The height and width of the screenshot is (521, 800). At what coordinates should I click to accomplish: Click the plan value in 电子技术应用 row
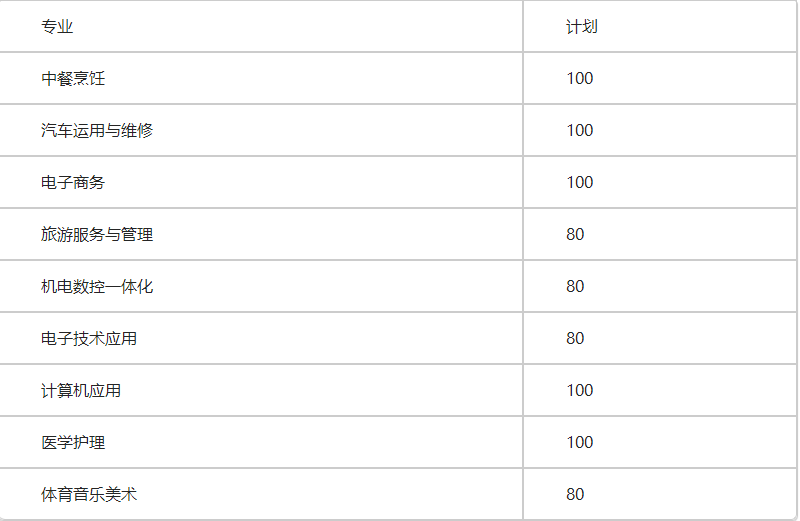pyautogui.click(x=575, y=339)
